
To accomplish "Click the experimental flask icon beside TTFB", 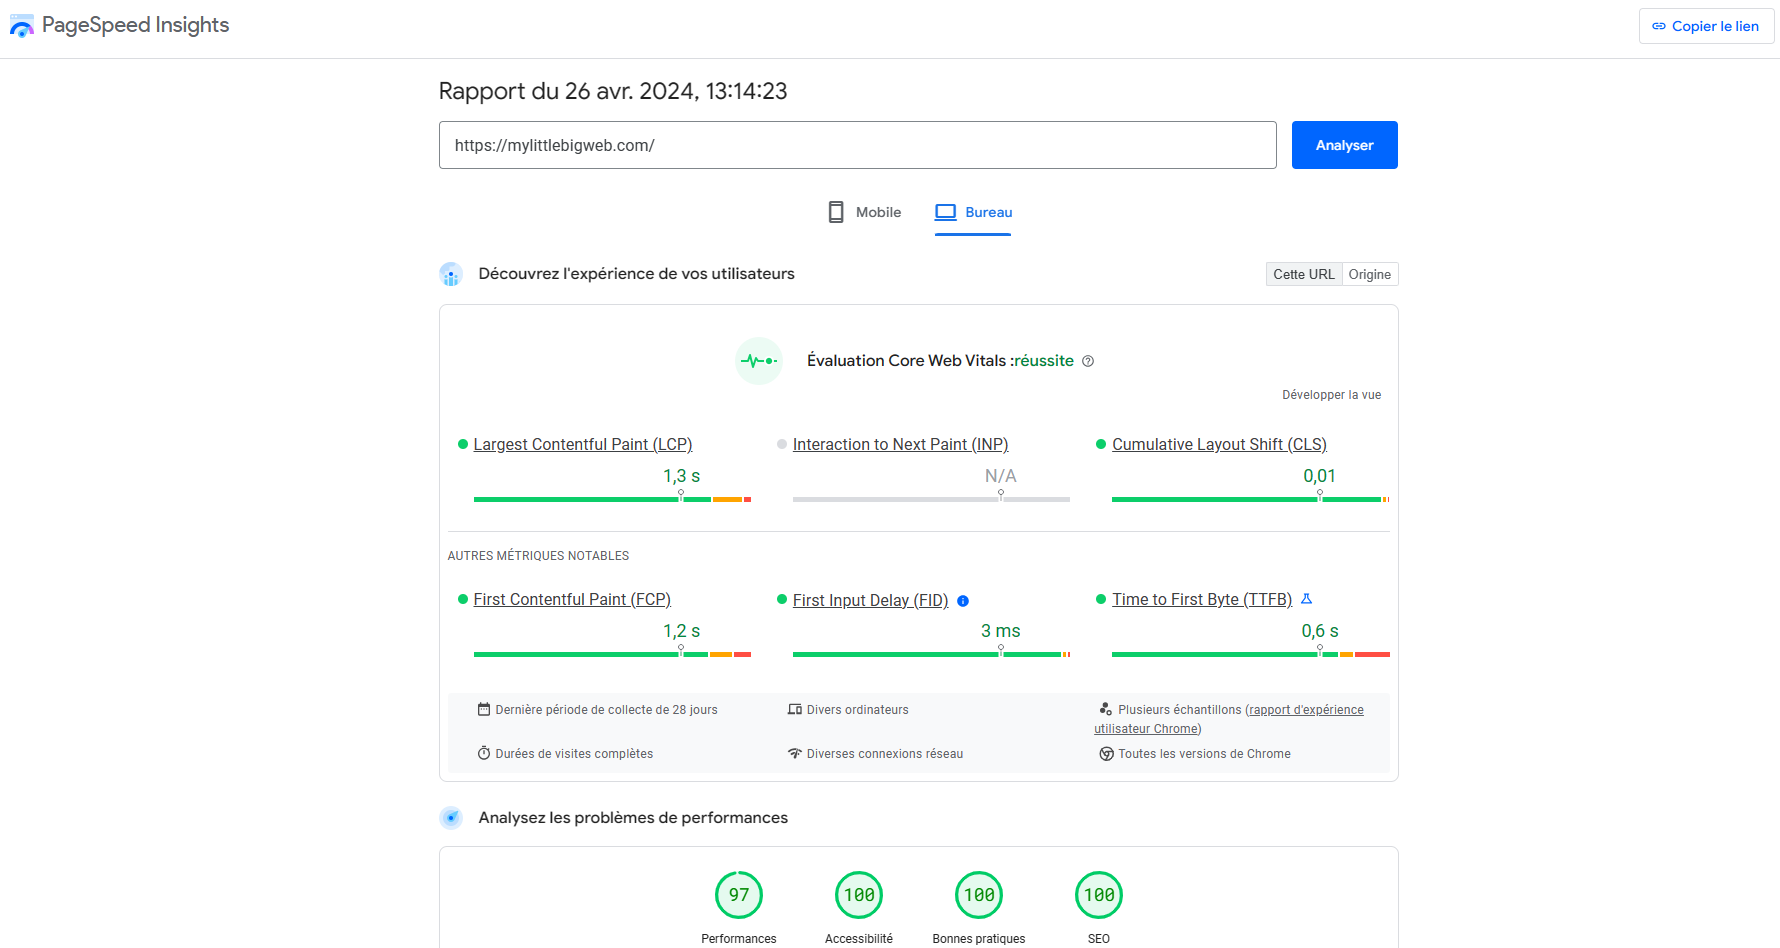I will click(x=1306, y=599).
